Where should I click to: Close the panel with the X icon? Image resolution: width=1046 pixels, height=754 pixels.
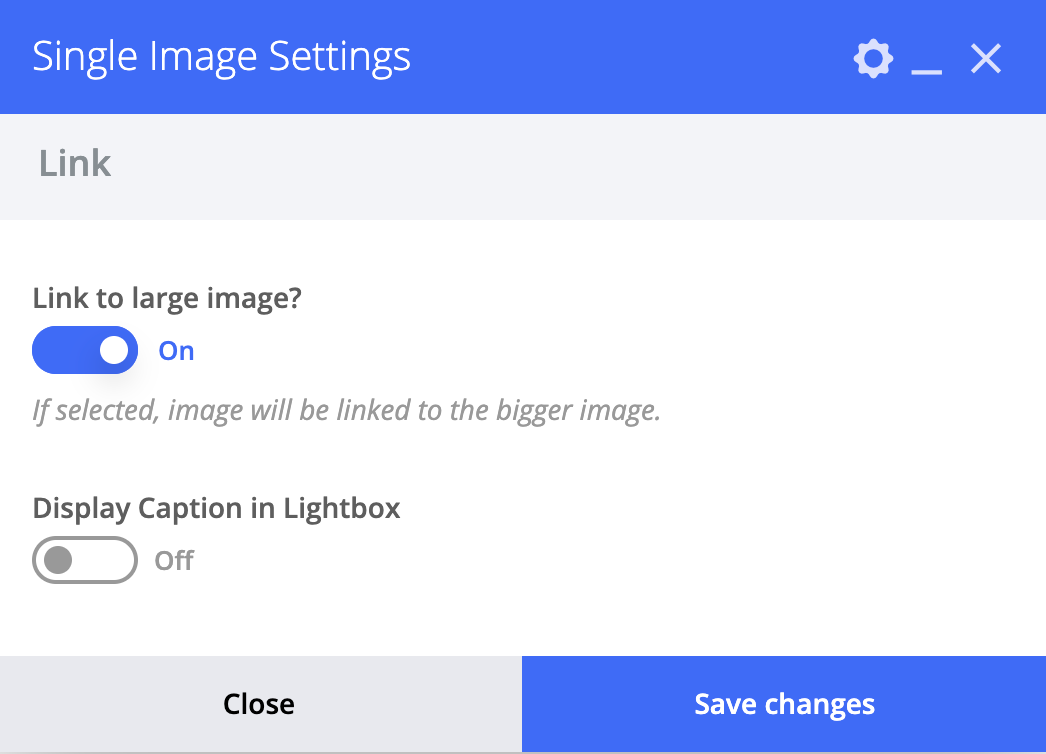(x=985, y=59)
